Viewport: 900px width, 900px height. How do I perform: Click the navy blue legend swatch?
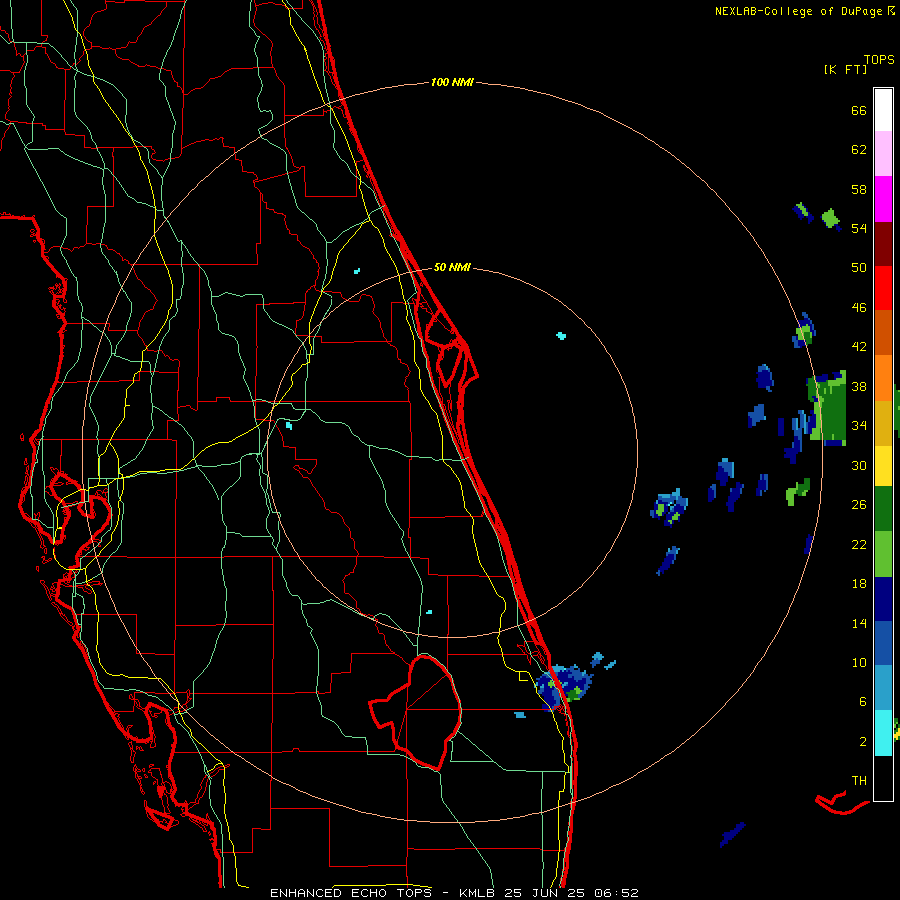[883, 599]
